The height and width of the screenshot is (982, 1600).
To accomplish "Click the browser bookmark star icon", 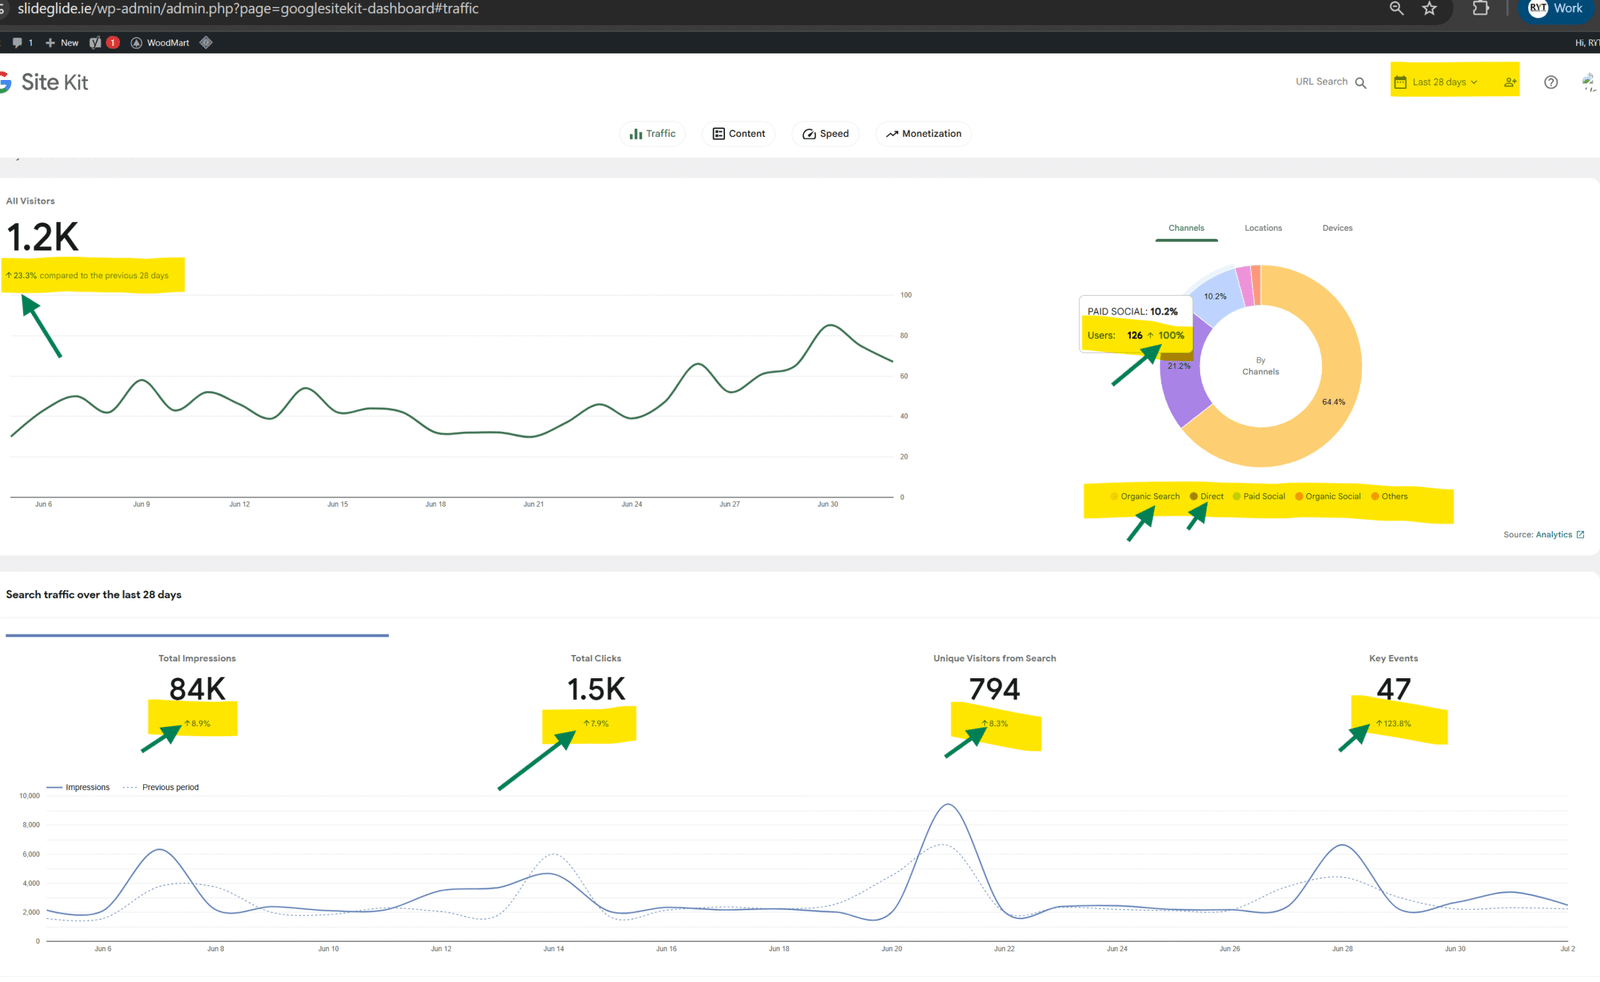I will 1429,9.
